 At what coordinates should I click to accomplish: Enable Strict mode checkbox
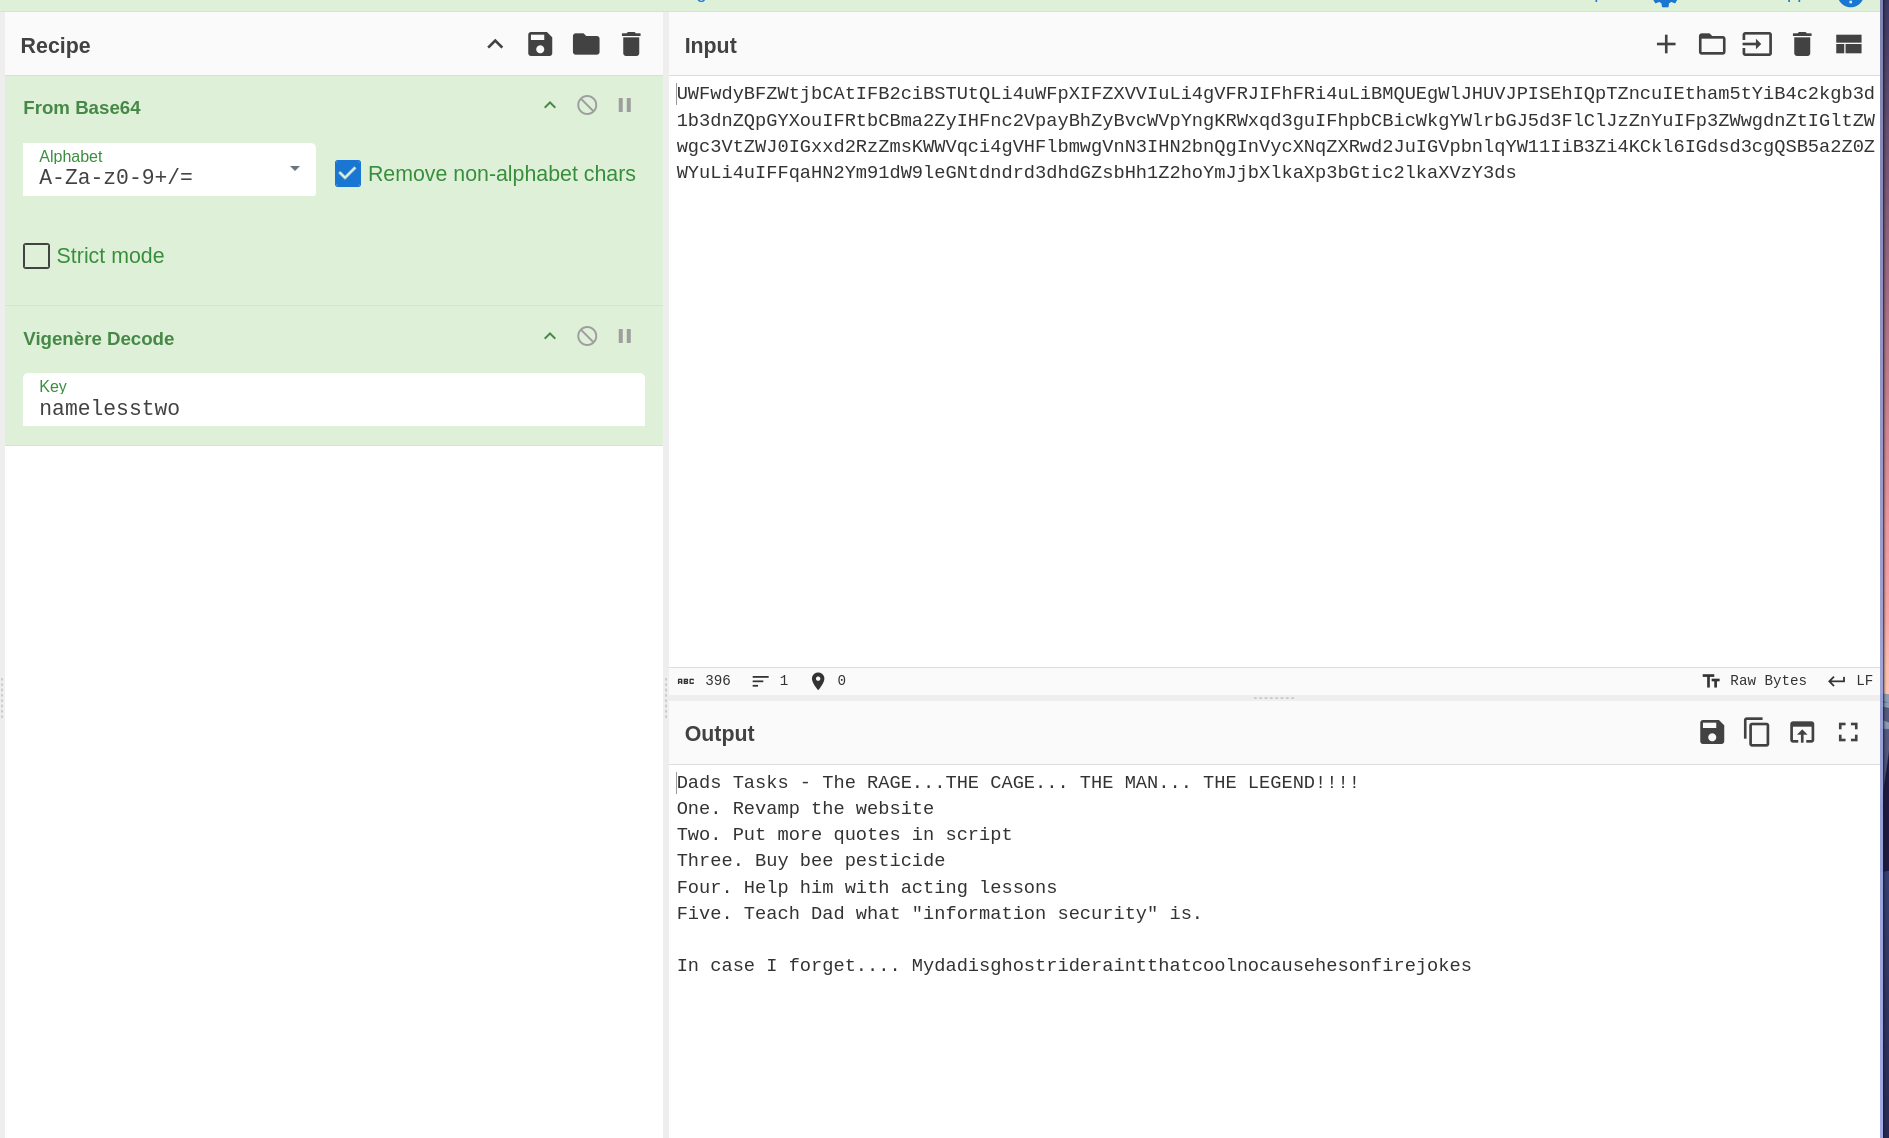click(36, 256)
